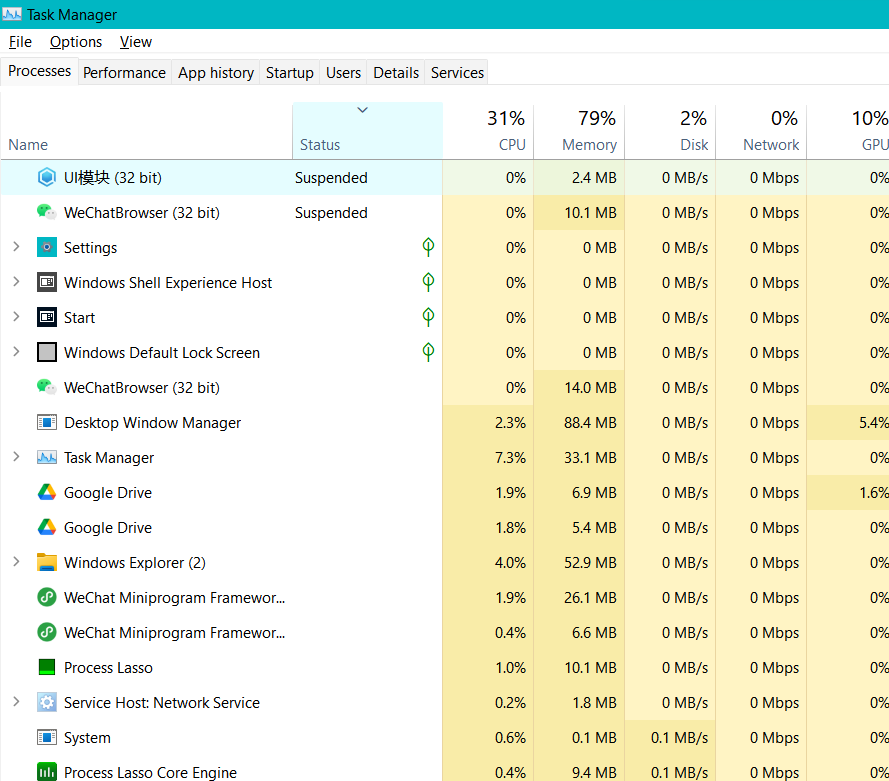
Task: Open the Startup tab
Action: [290, 73]
